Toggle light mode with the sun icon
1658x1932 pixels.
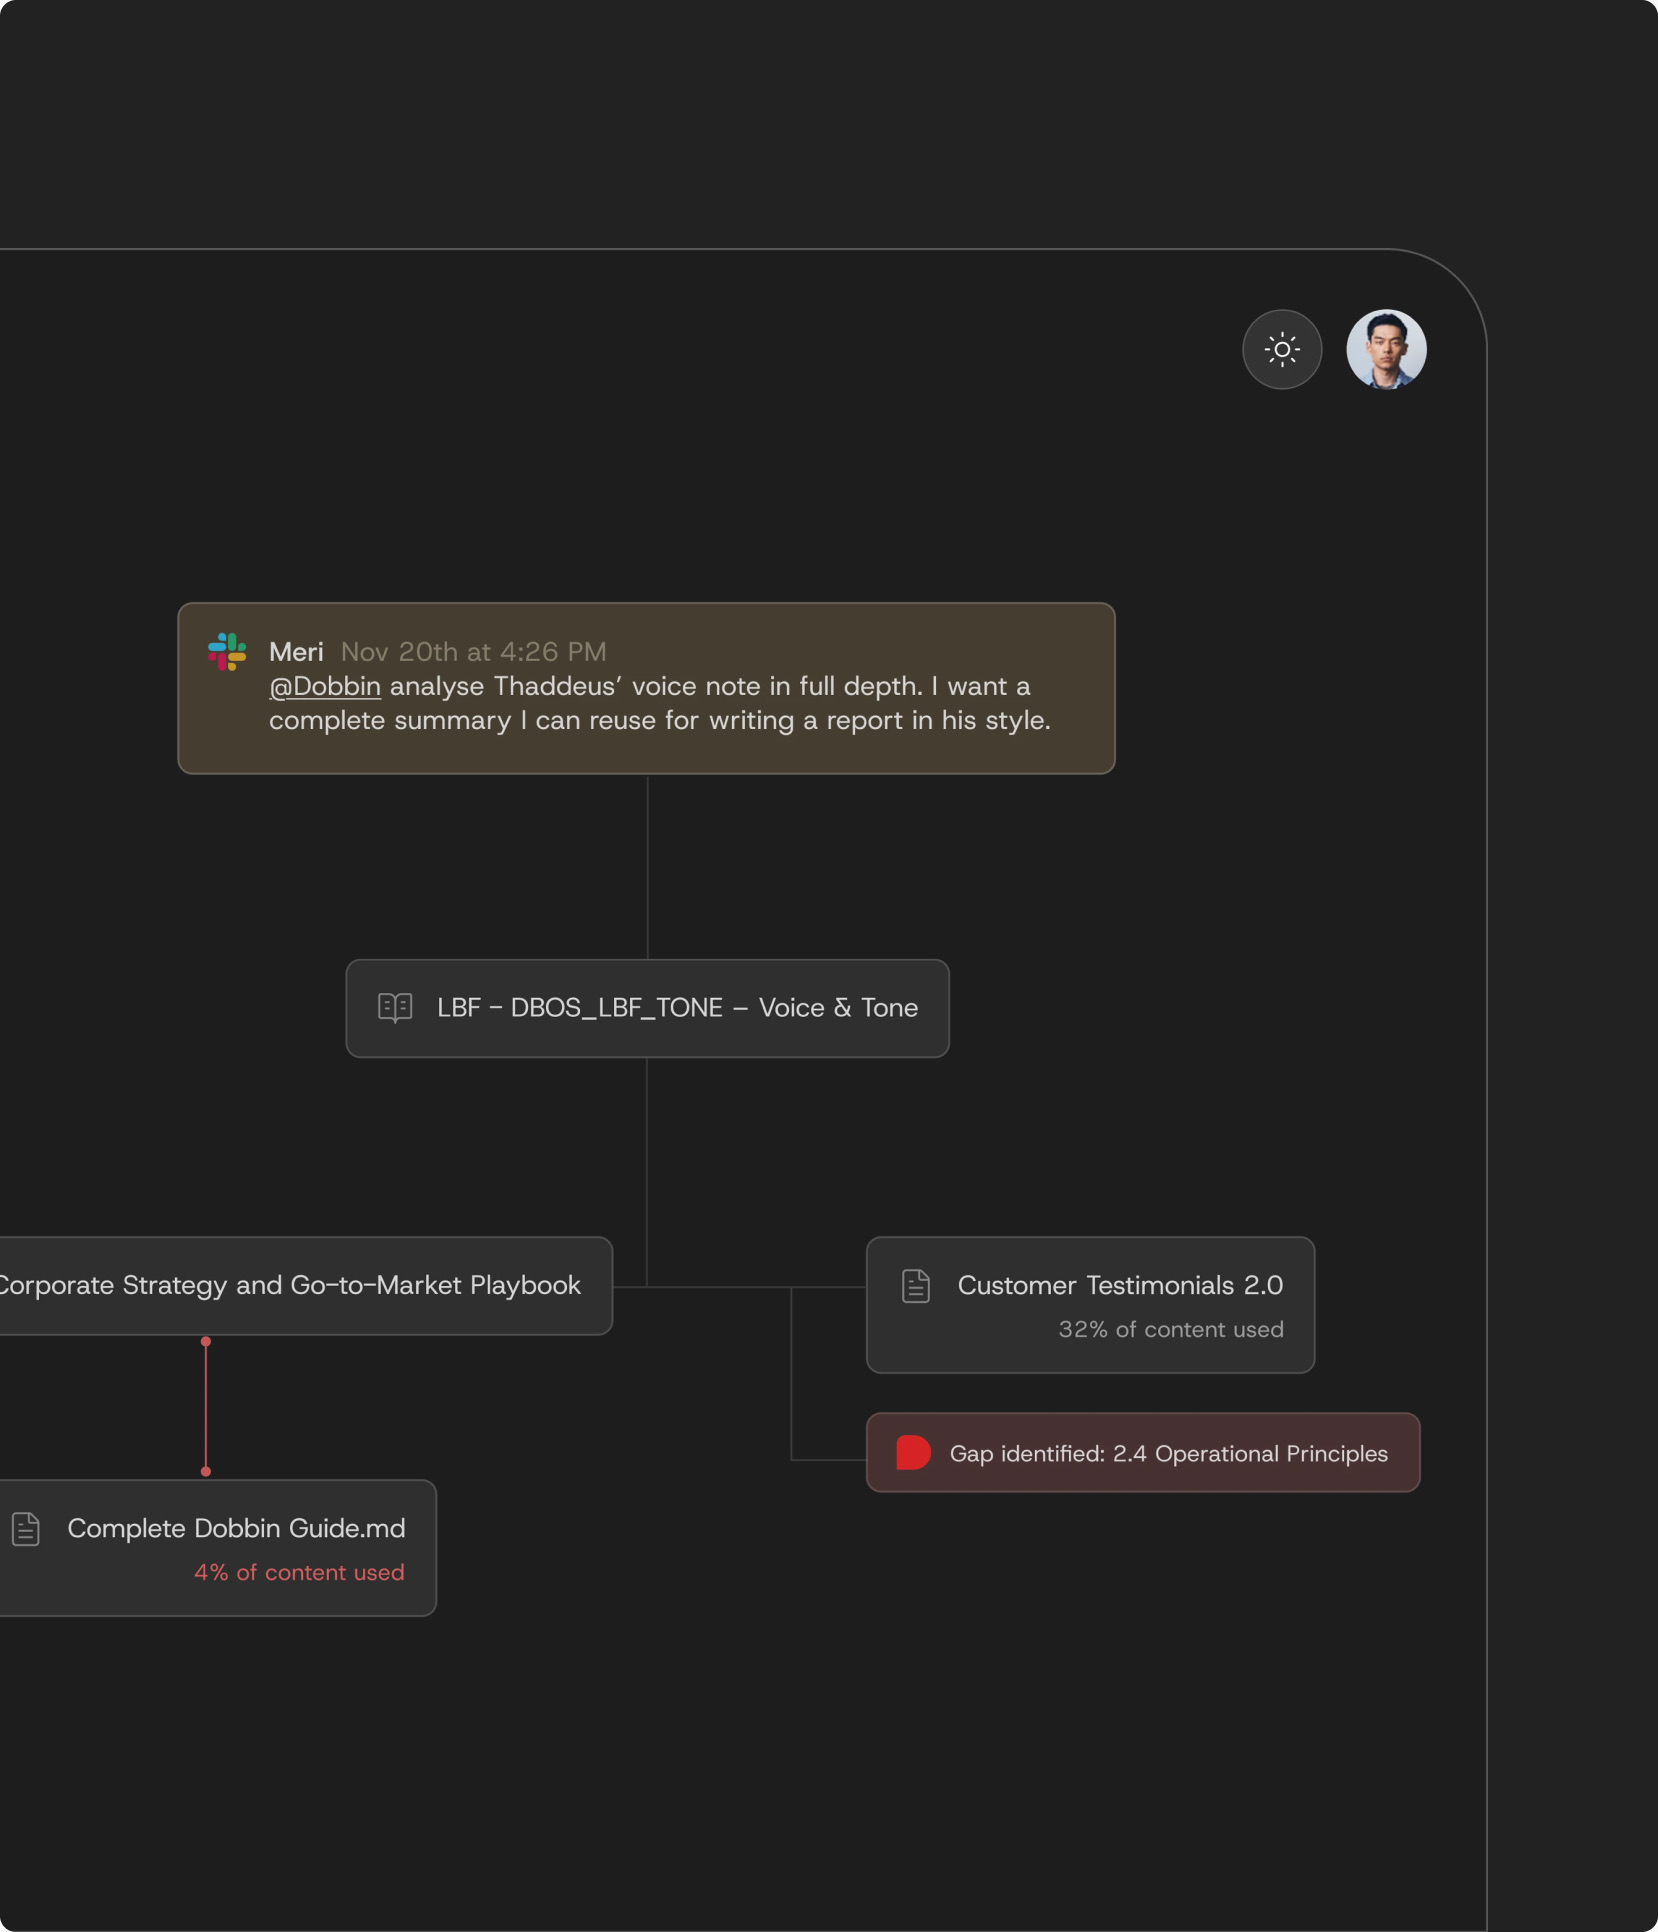(x=1282, y=349)
